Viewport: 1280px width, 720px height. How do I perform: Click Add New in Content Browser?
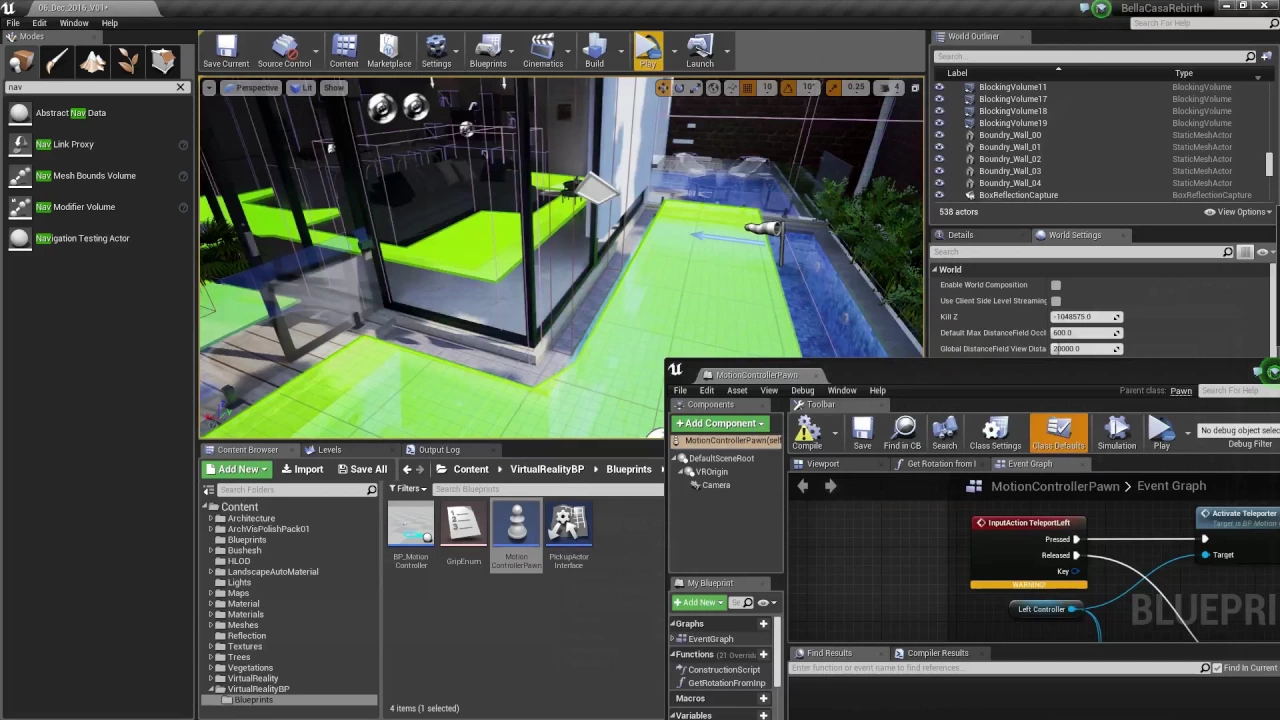tap(237, 469)
